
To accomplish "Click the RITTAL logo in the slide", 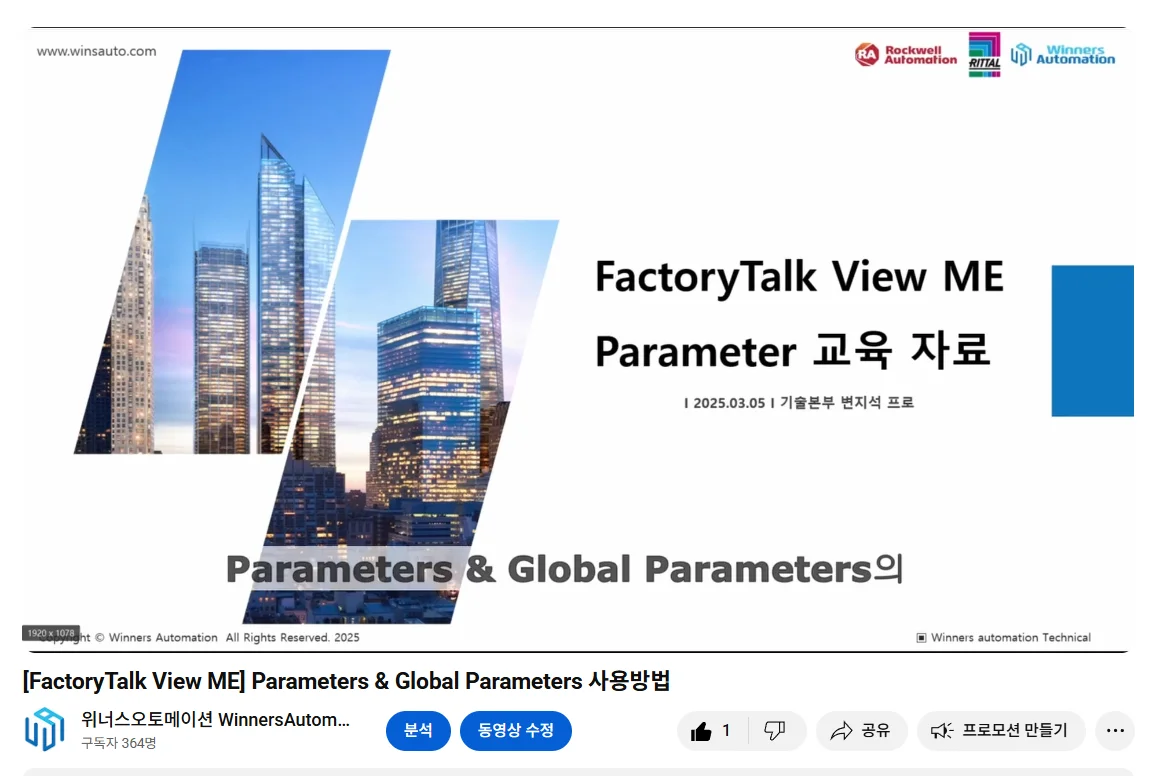I will [x=984, y=54].
